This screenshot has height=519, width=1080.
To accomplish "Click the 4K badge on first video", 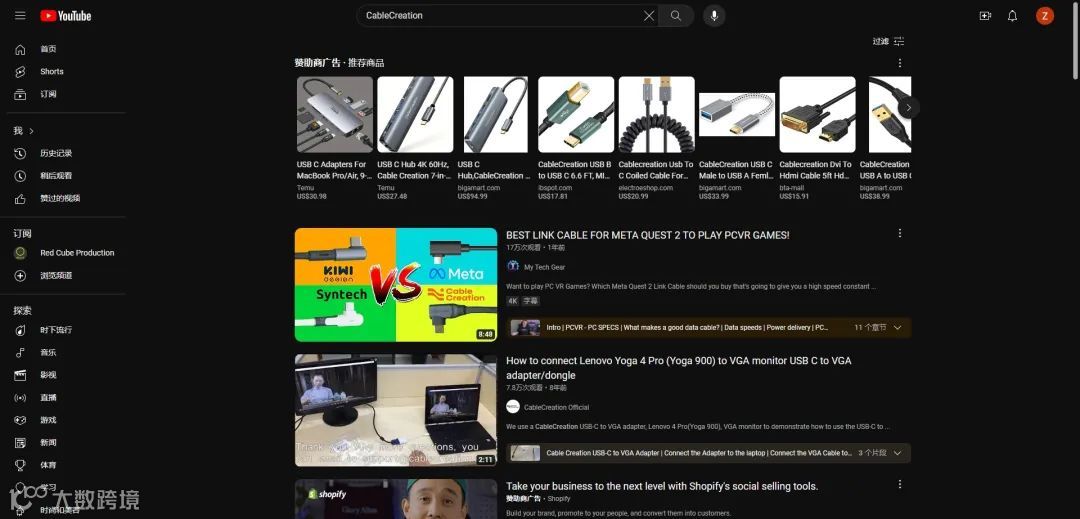I will click(512, 301).
